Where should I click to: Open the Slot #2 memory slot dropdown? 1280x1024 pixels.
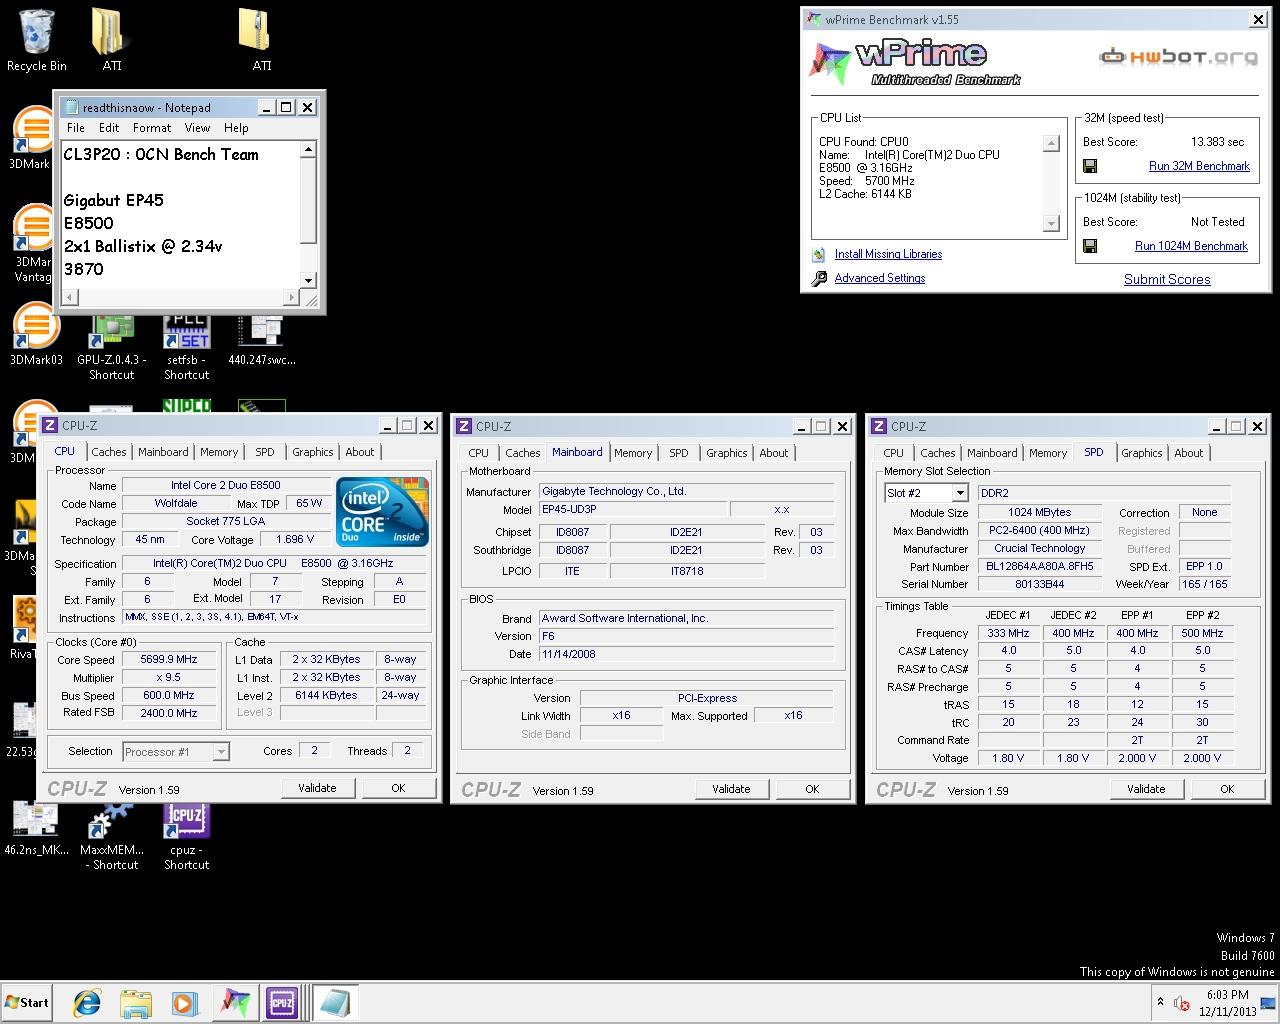click(926, 493)
